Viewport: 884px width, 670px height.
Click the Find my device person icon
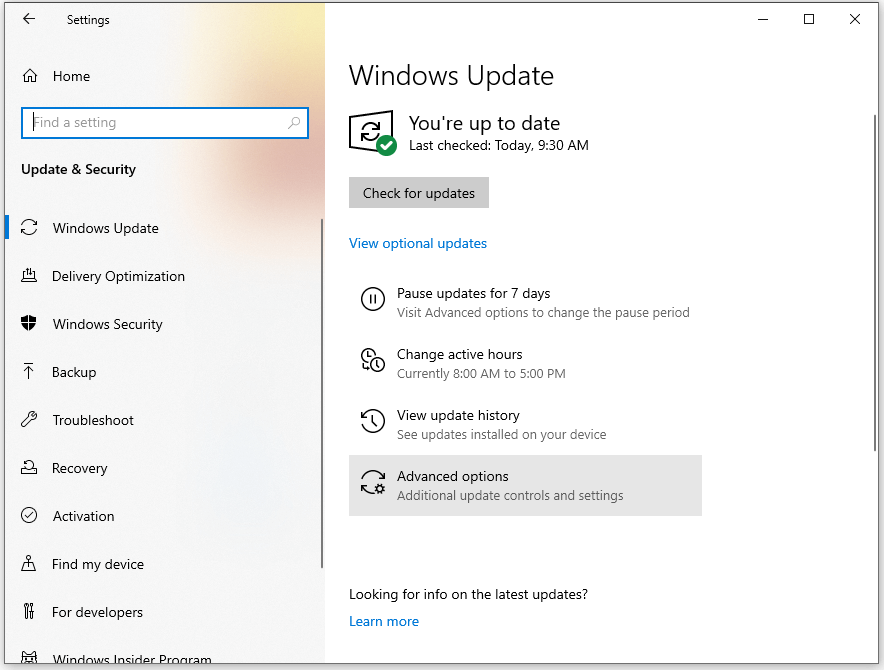pyautogui.click(x=28, y=563)
